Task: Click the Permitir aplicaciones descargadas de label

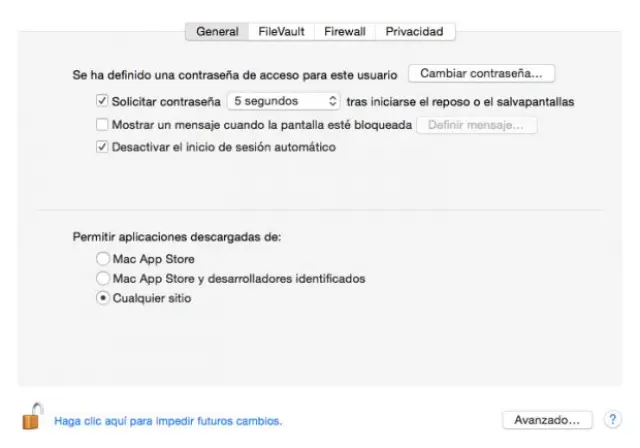Action: click(177, 237)
